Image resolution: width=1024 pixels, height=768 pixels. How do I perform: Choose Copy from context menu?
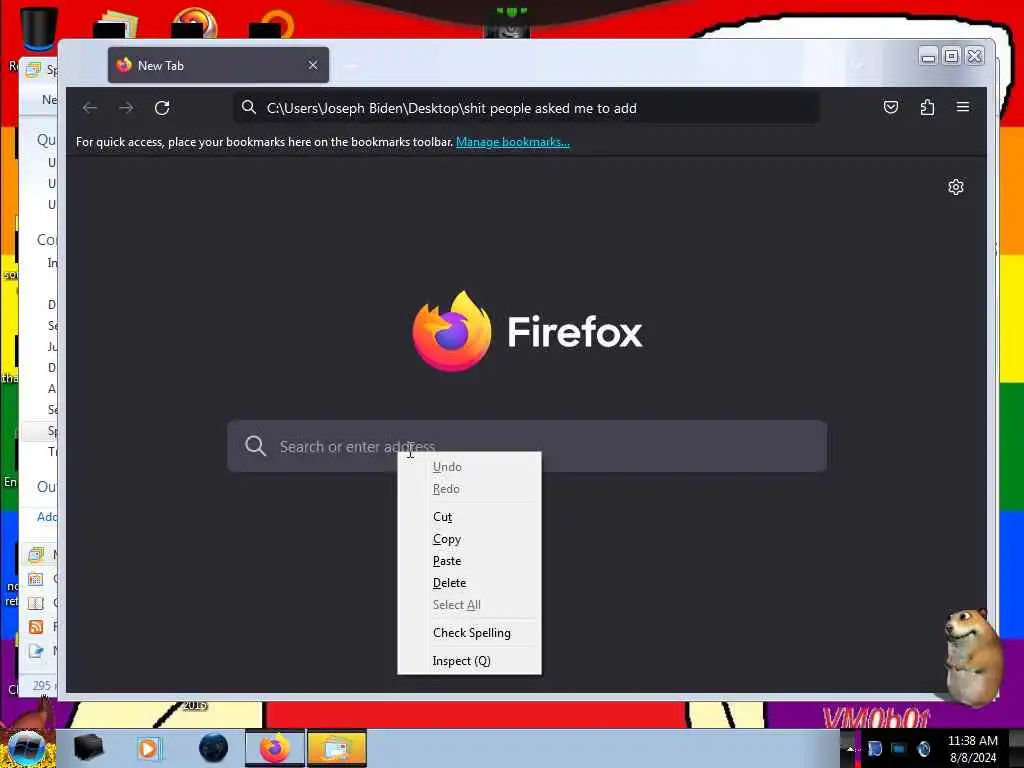click(470, 539)
